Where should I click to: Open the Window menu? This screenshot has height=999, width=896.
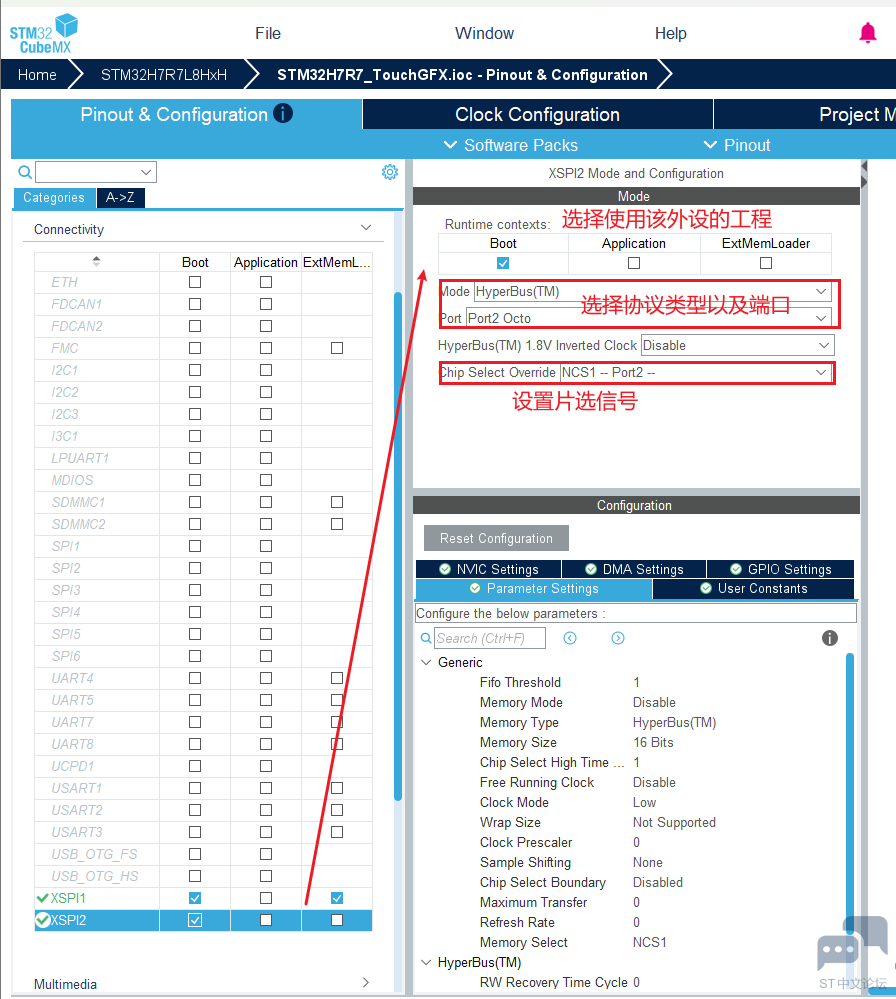[484, 33]
